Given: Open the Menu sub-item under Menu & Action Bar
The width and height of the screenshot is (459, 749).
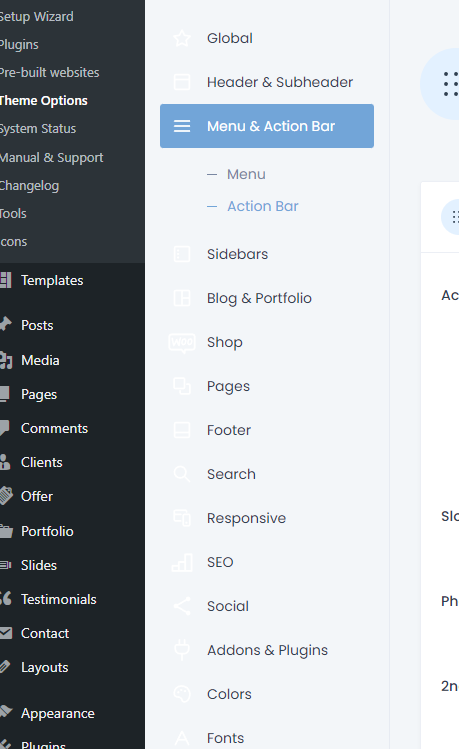Looking at the screenshot, I should (x=246, y=174).
